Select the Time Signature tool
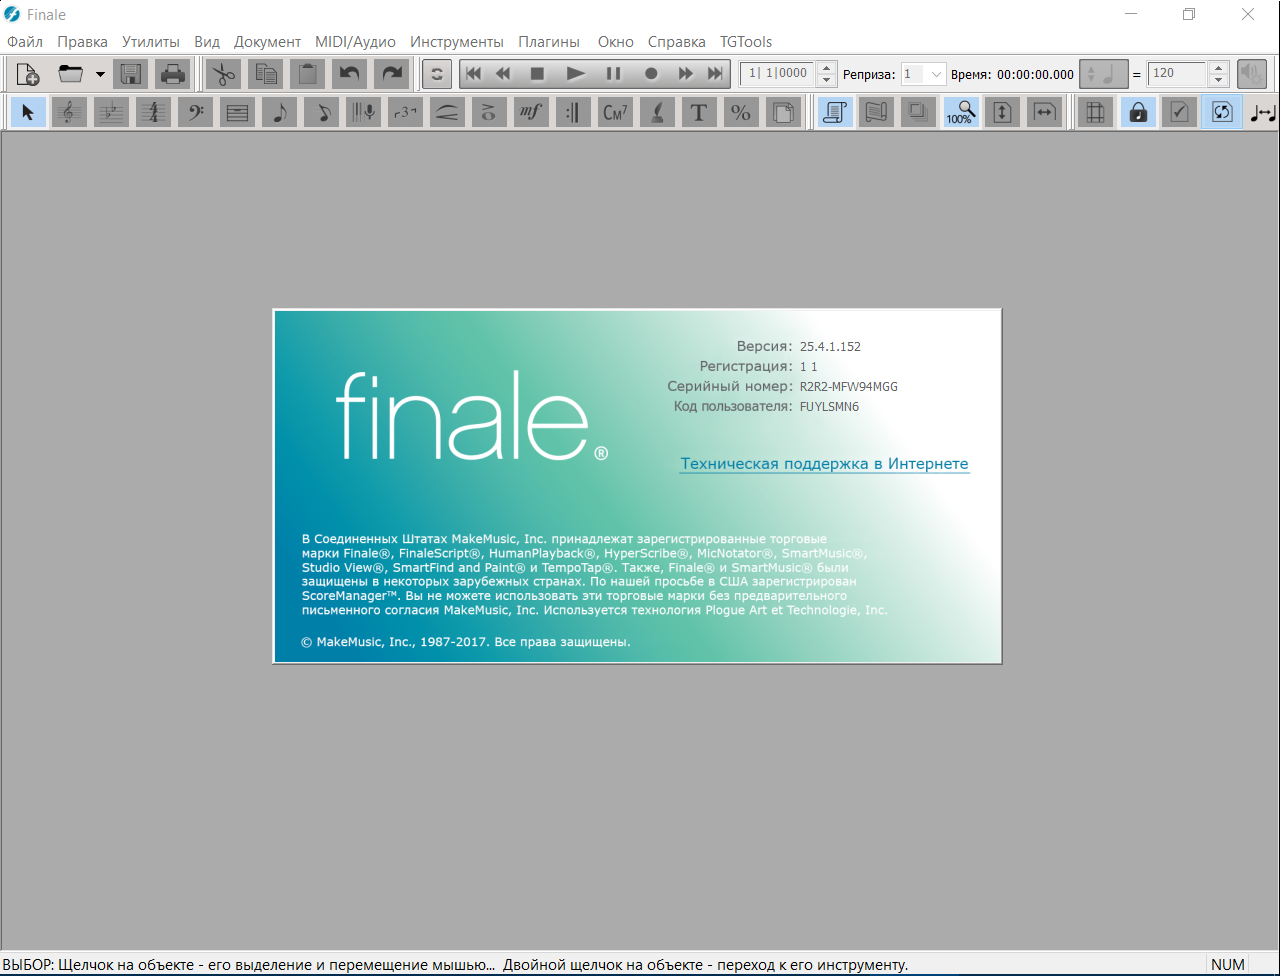The width and height of the screenshot is (1280, 976). 153,113
